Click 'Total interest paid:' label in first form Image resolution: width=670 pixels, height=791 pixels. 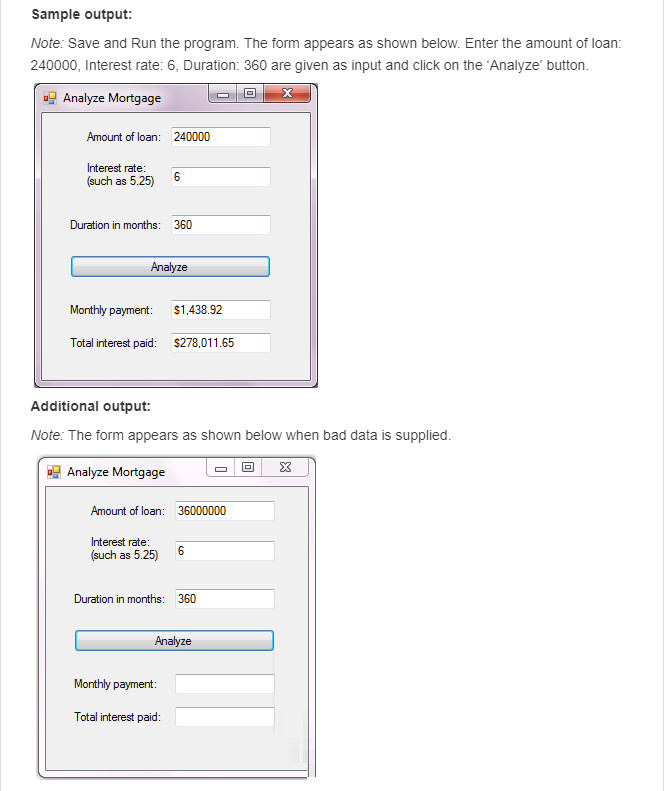[114, 343]
